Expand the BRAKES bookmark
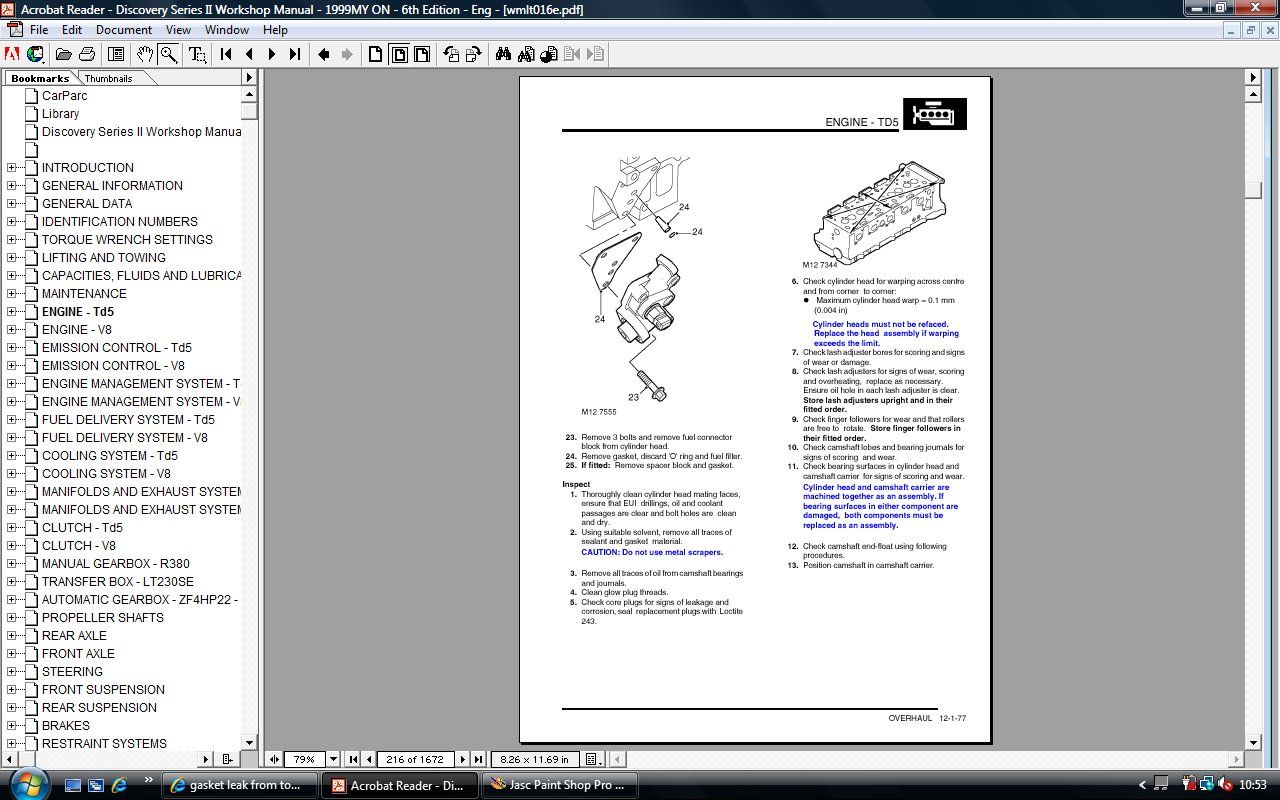The width and height of the screenshot is (1280, 800). pos(12,725)
